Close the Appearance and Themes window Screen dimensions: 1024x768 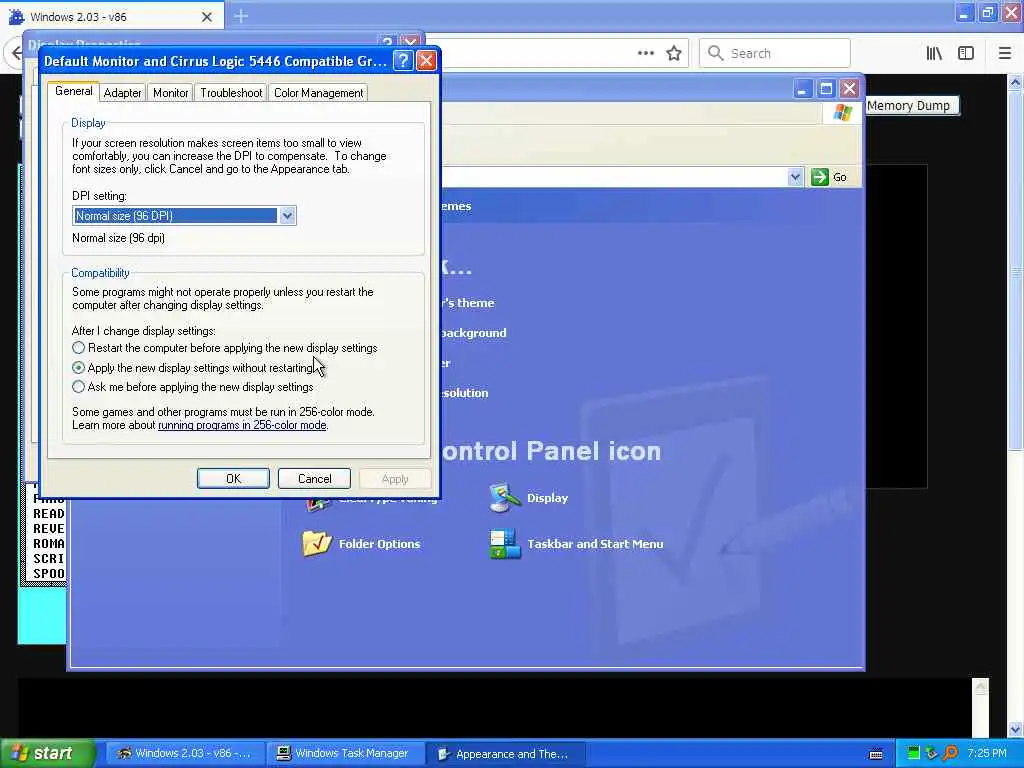849,89
